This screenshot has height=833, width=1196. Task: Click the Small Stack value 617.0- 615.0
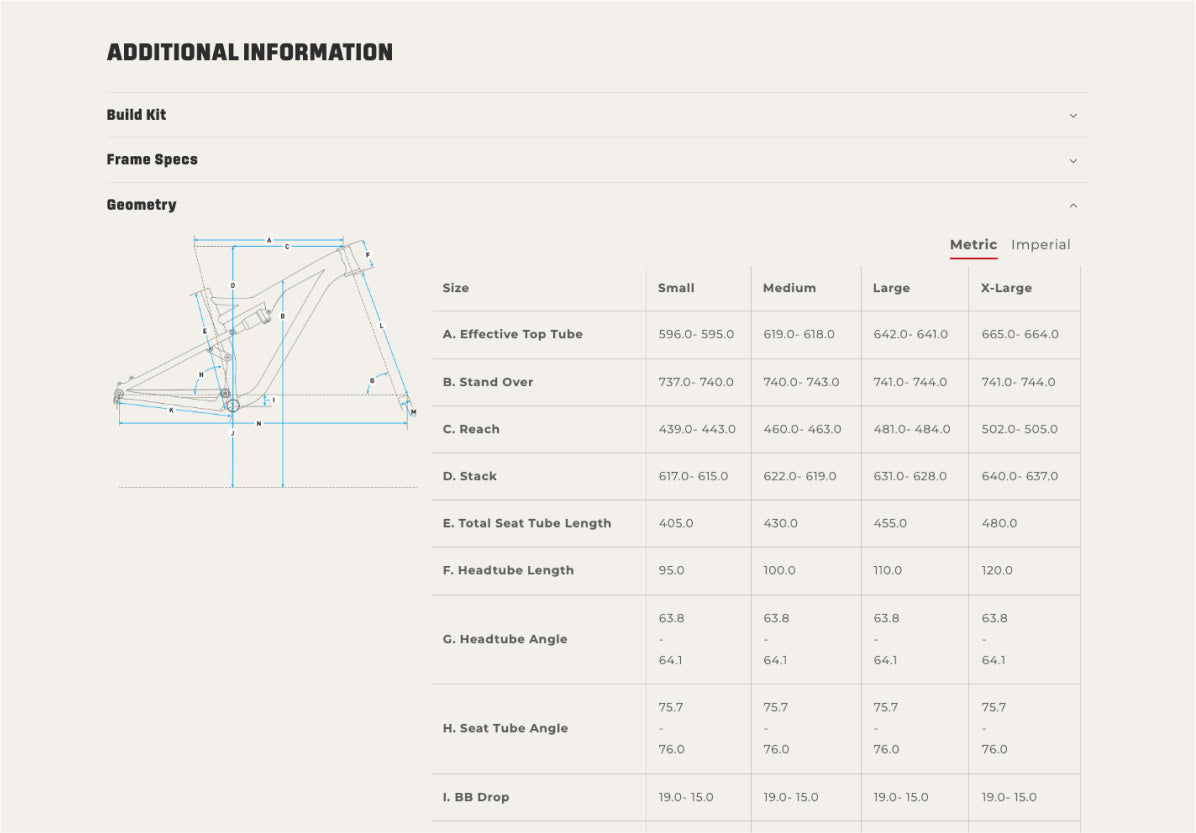point(693,476)
